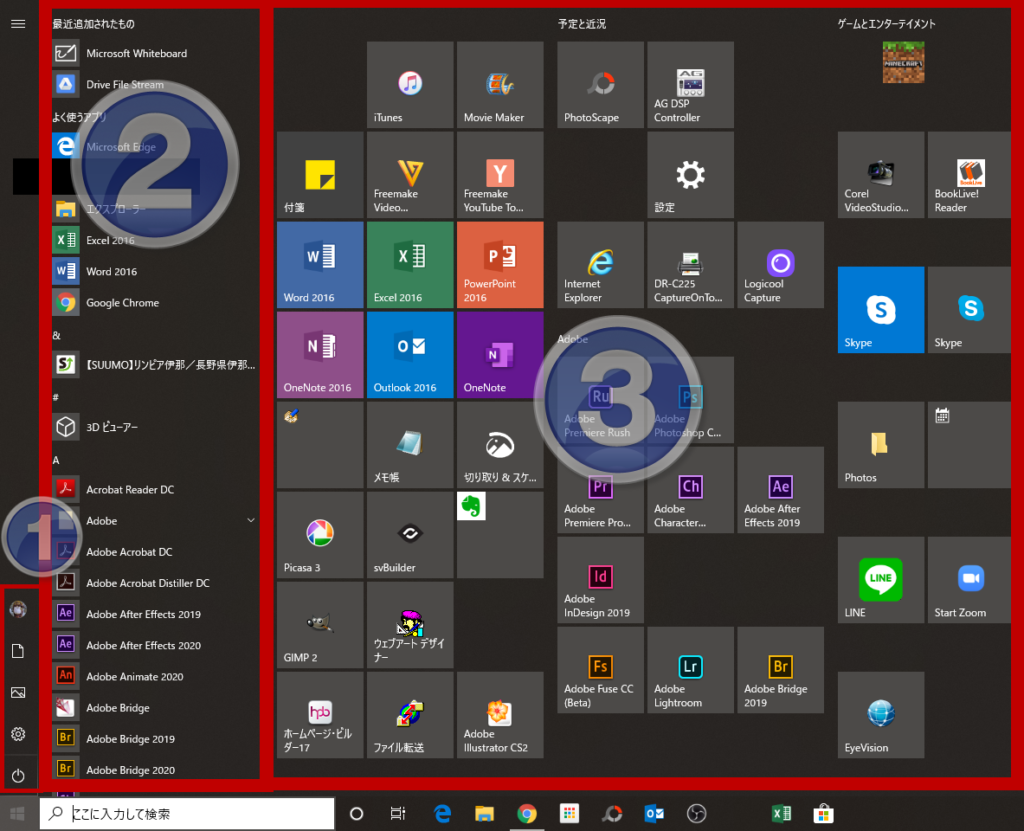This screenshot has width=1024, height=831.
Task: Open Word 2016 tile
Action: click(x=320, y=265)
